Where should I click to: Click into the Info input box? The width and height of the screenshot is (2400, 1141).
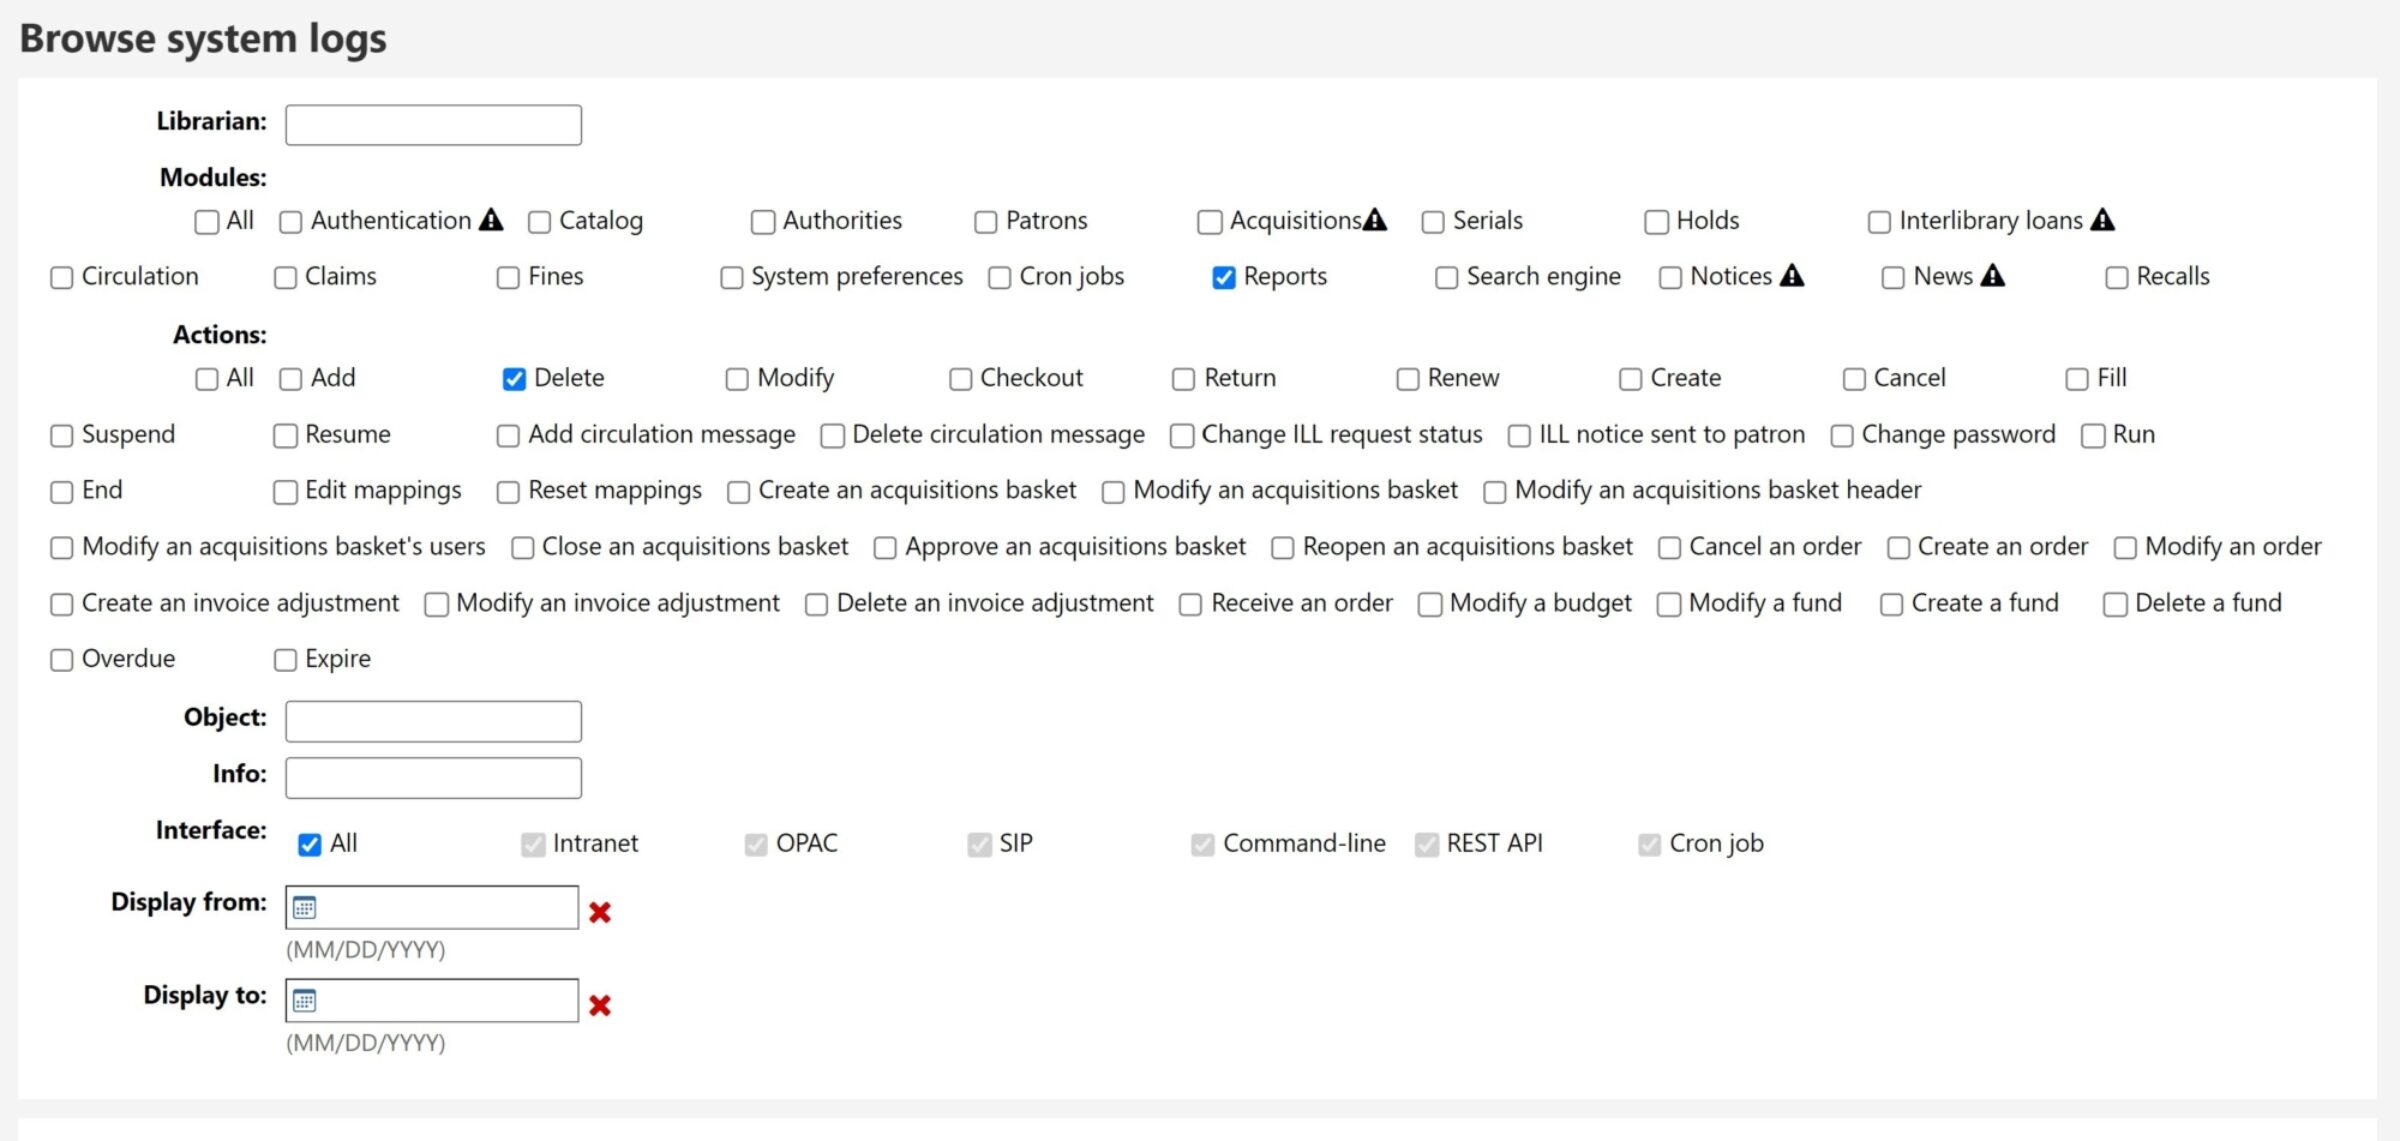[x=433, y=777]
